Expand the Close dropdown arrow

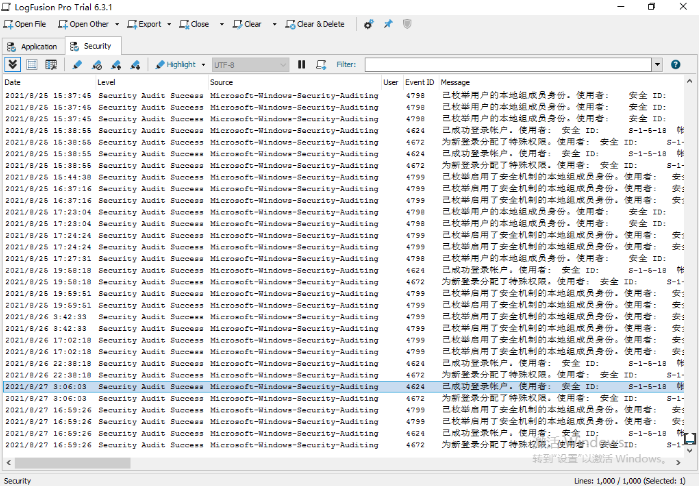coord(222,24)
